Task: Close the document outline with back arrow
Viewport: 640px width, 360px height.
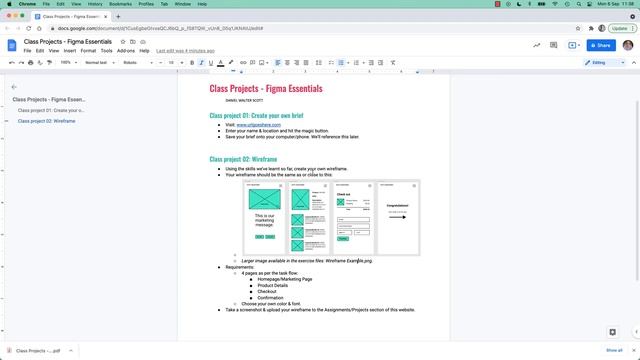Action: tap(14, 87)
